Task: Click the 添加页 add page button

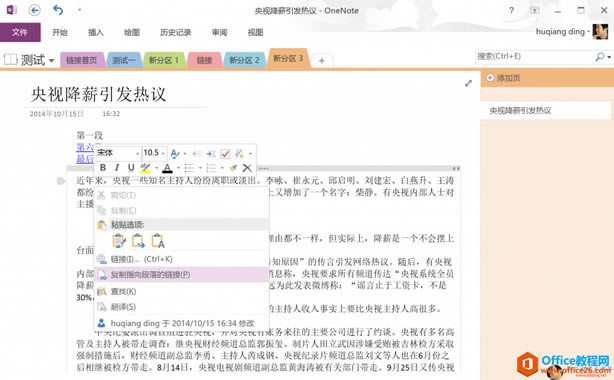Action: (504, 78)
